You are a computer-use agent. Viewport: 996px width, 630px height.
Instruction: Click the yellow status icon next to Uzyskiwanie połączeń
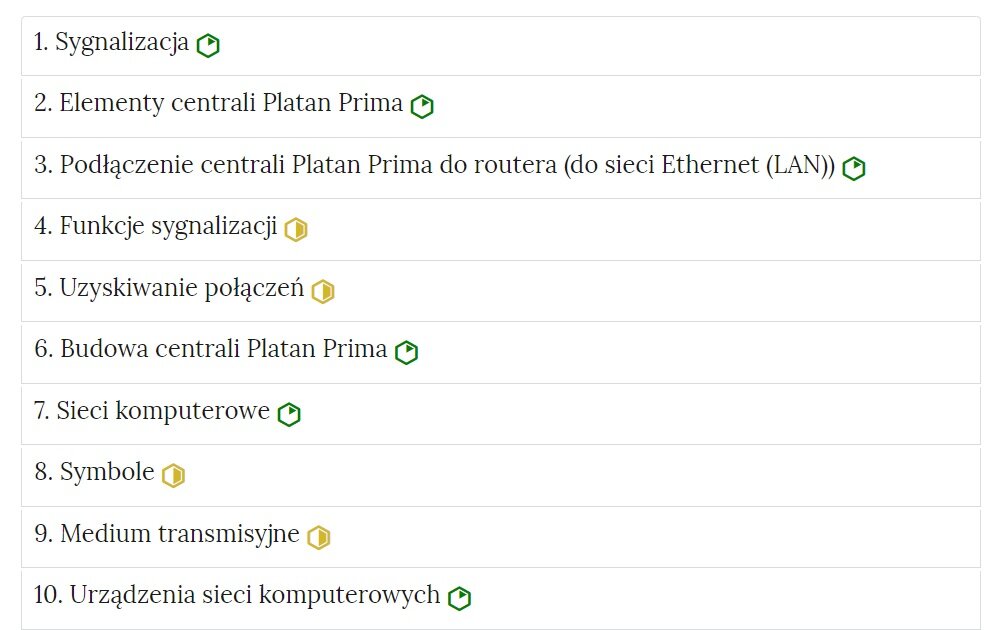pyautogui.click(x=322, y=291)
